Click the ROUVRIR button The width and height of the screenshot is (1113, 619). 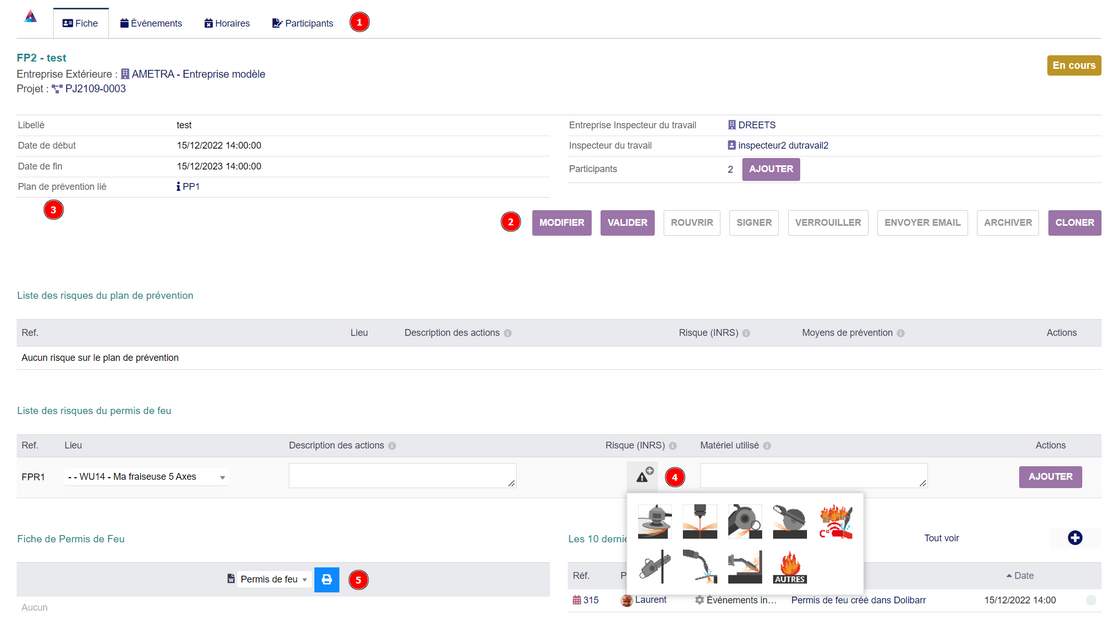(x=692, y=223)
